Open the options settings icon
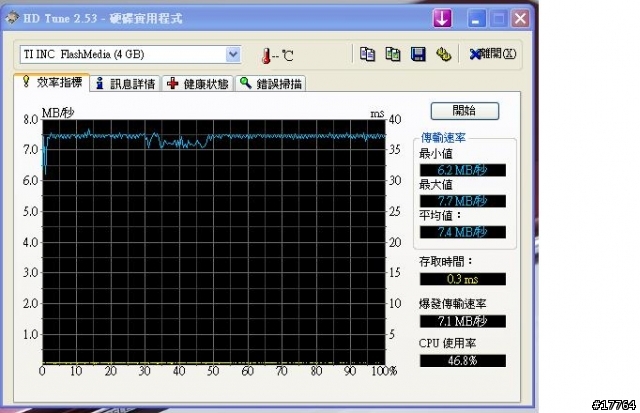This screenshot has height=413, width=640. tap(443, 54)
